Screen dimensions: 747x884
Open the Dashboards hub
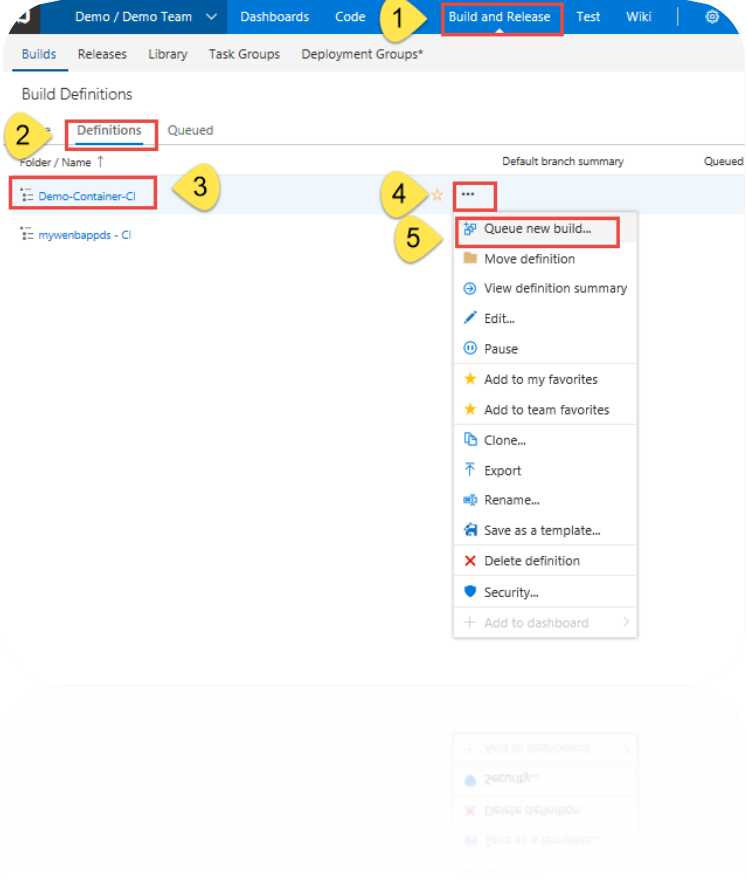click(275, 17)
